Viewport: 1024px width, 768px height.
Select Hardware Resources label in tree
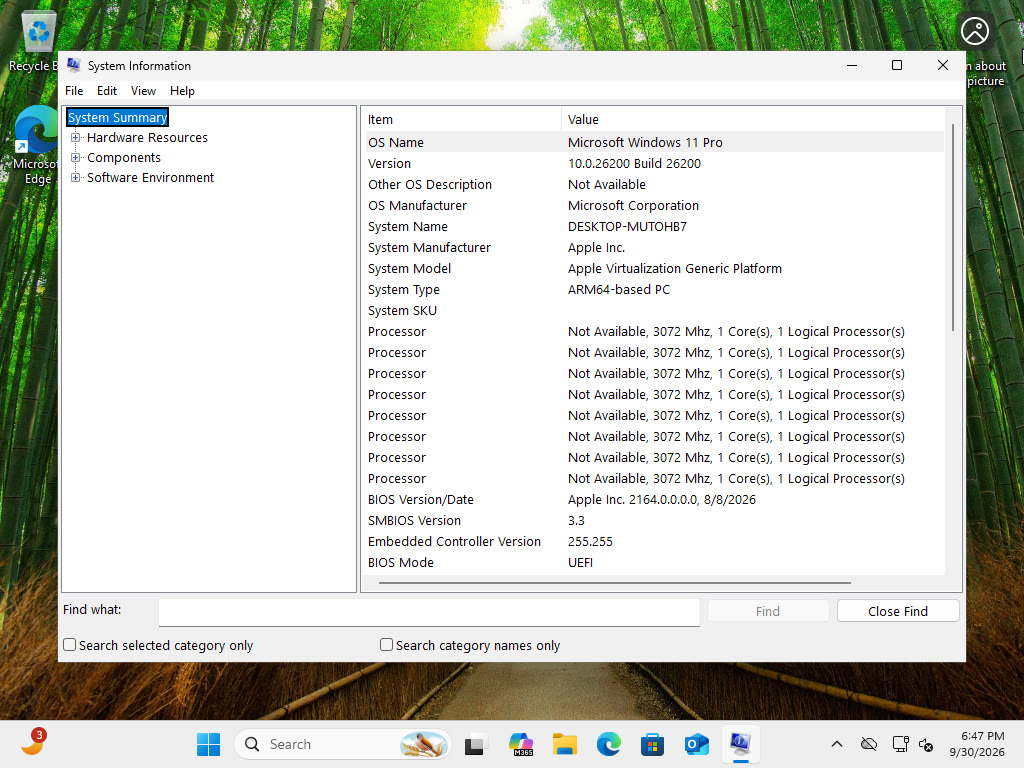(x=148, y=138)
